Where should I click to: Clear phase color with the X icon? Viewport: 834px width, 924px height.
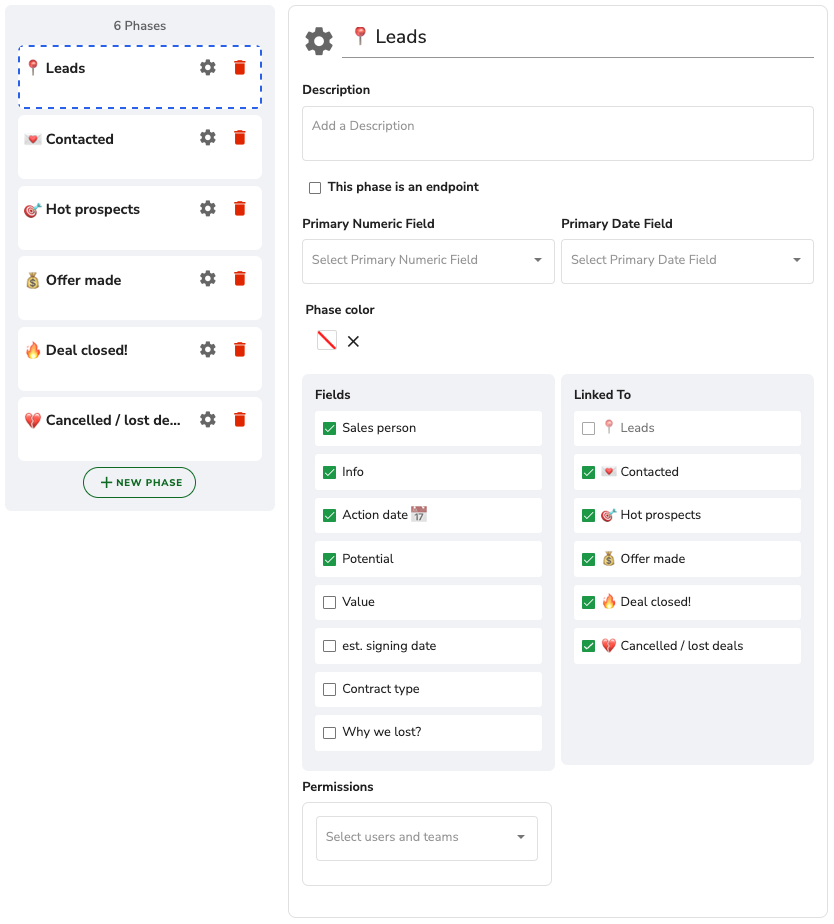point(353,341)
